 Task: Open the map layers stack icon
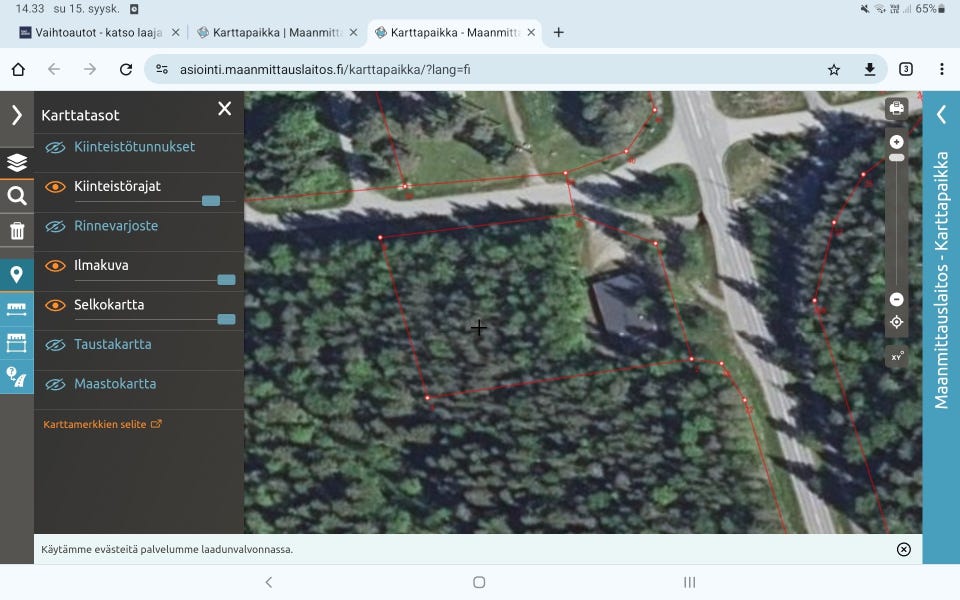(x=17, y=162)
